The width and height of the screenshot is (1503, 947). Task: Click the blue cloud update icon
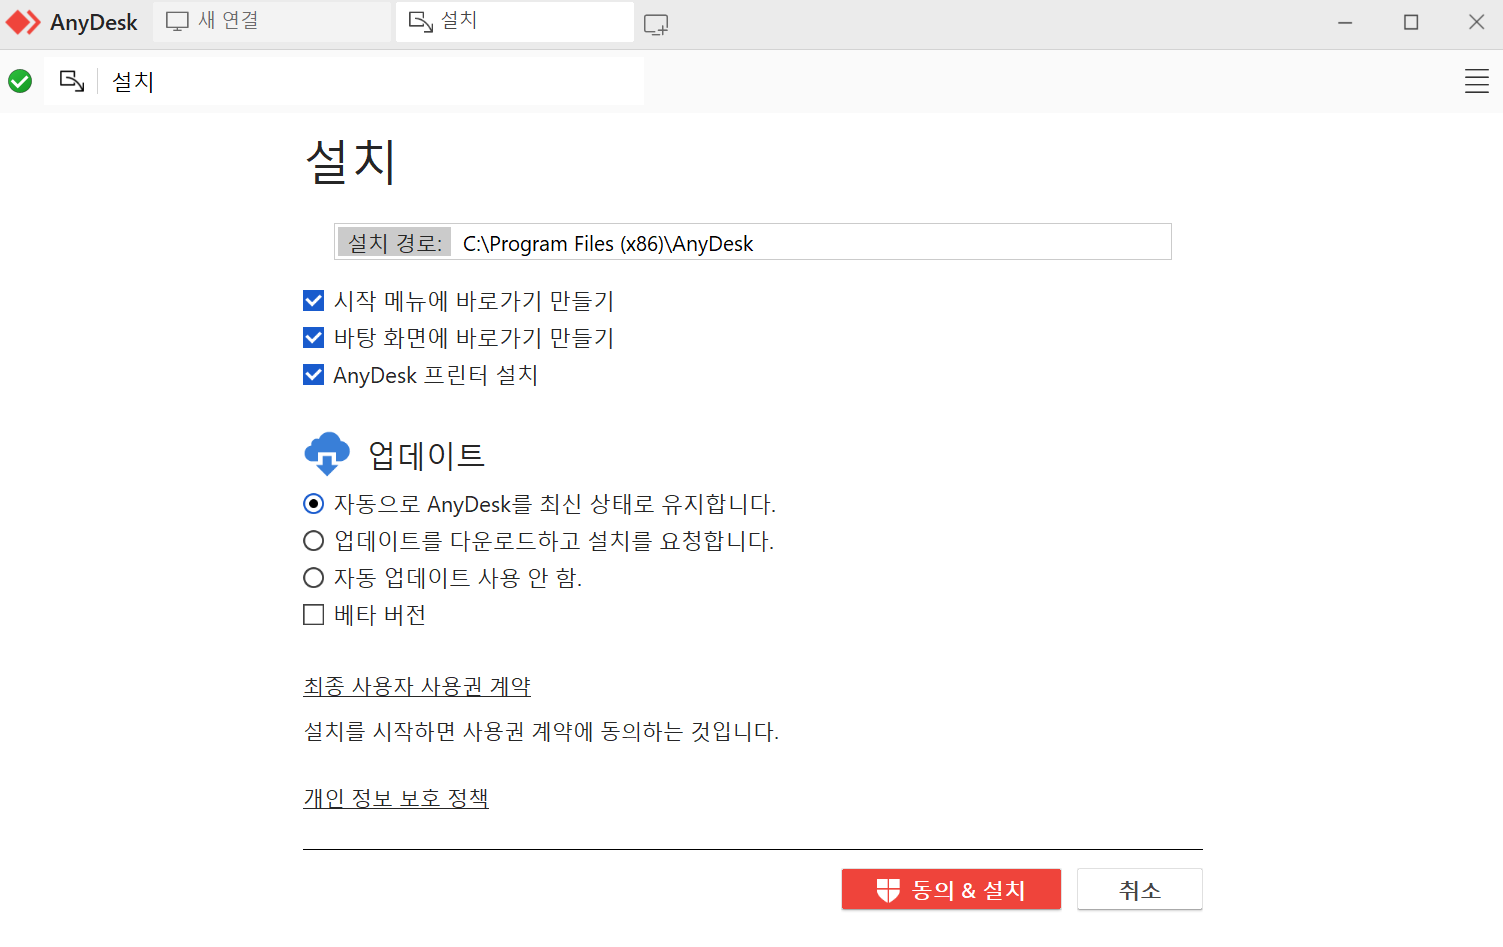[x=327, y=454]
